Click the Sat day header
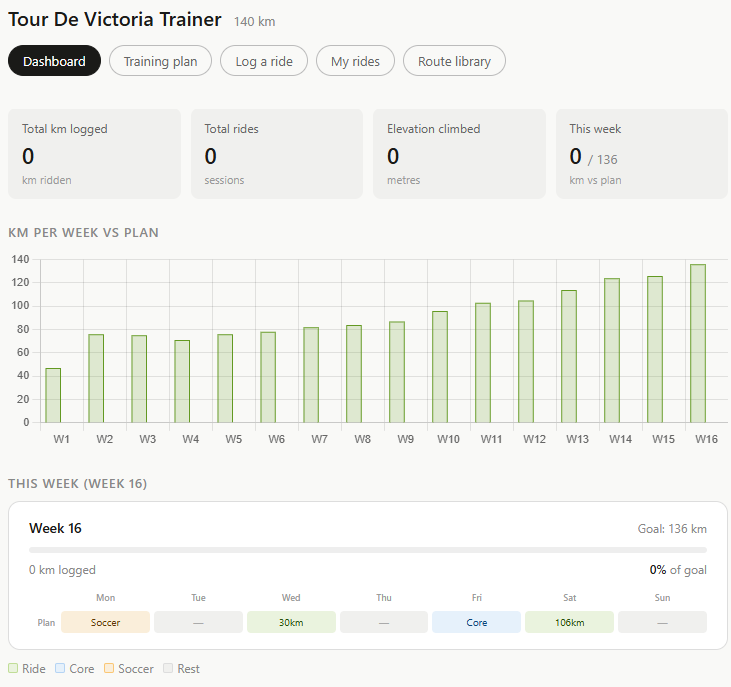731x687 pixels. [x=569, y=598]
